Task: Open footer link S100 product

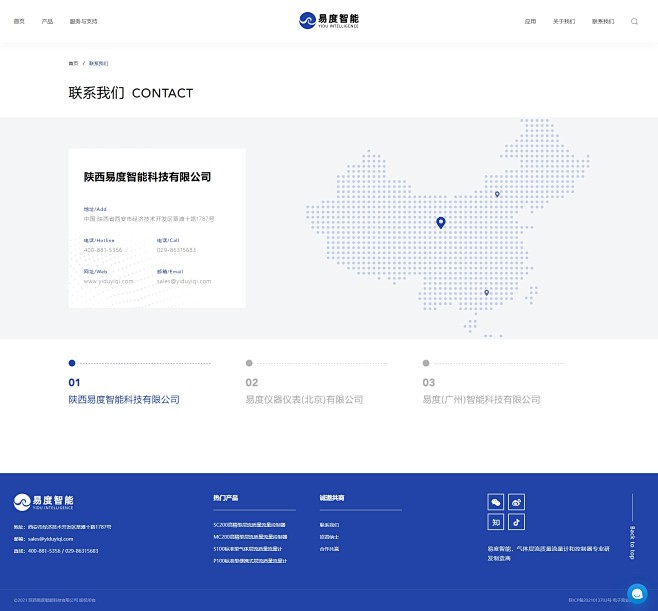Action: (x=248, y=549)
